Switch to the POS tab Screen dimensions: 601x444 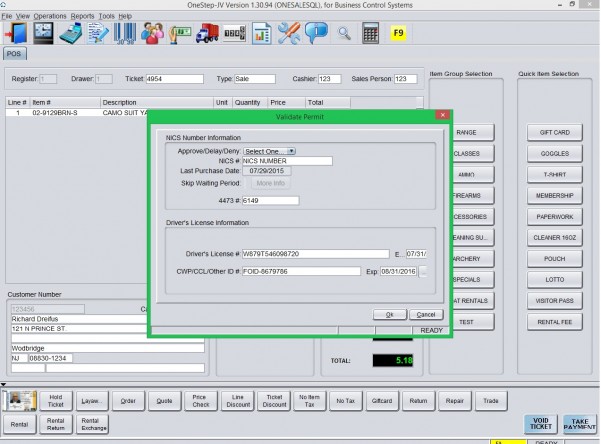[15, 54]
